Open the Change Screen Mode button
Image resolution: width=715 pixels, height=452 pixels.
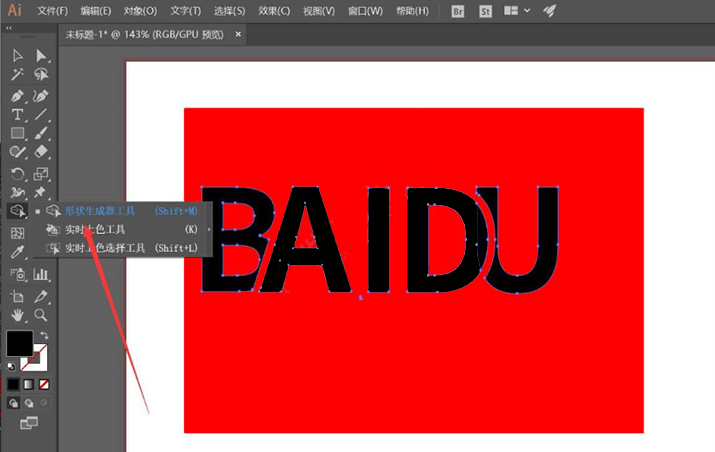tap(29, 423)
